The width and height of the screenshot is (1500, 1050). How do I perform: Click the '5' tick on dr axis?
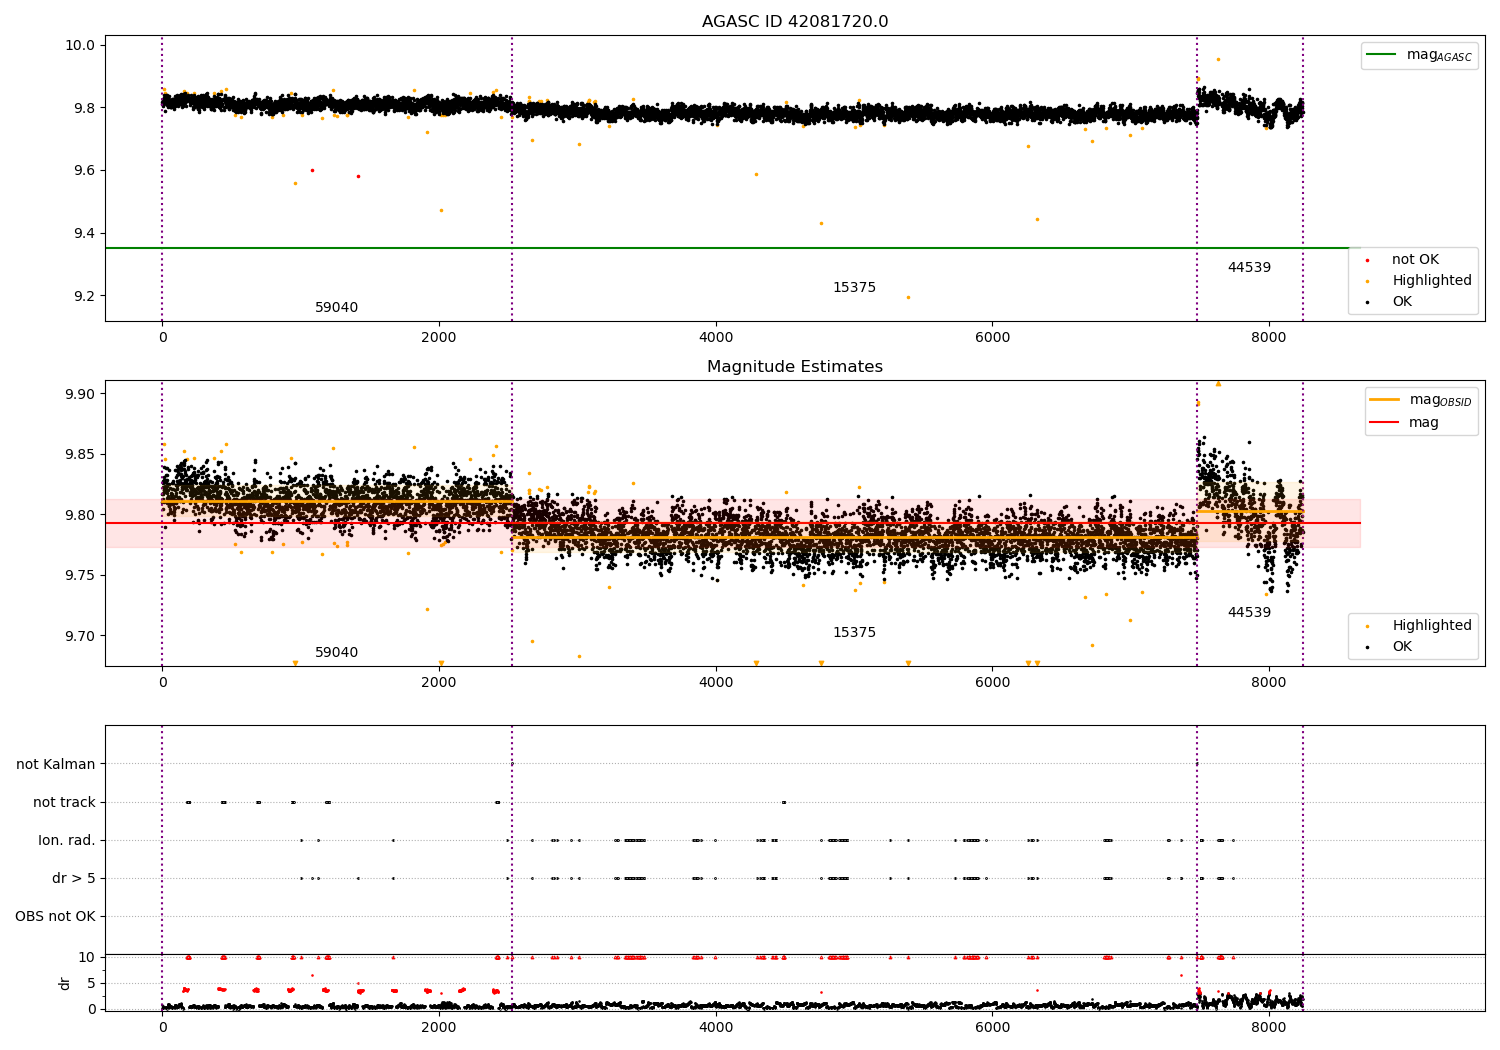(x=91, y=984)
